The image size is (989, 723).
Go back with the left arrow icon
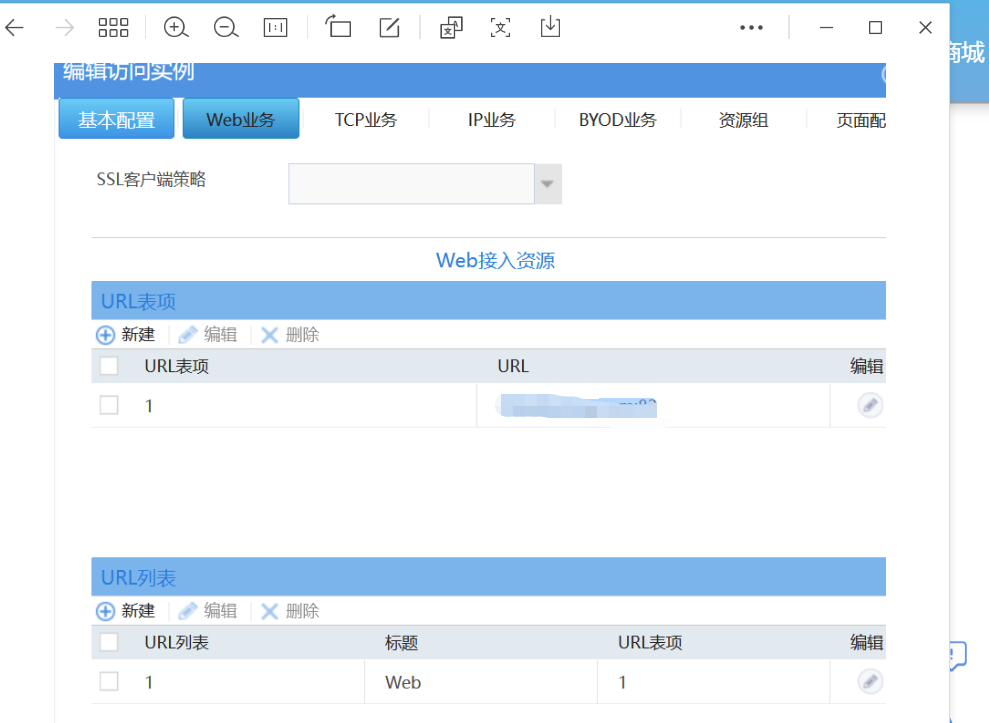pyautogui.click(x=15, y=28)
